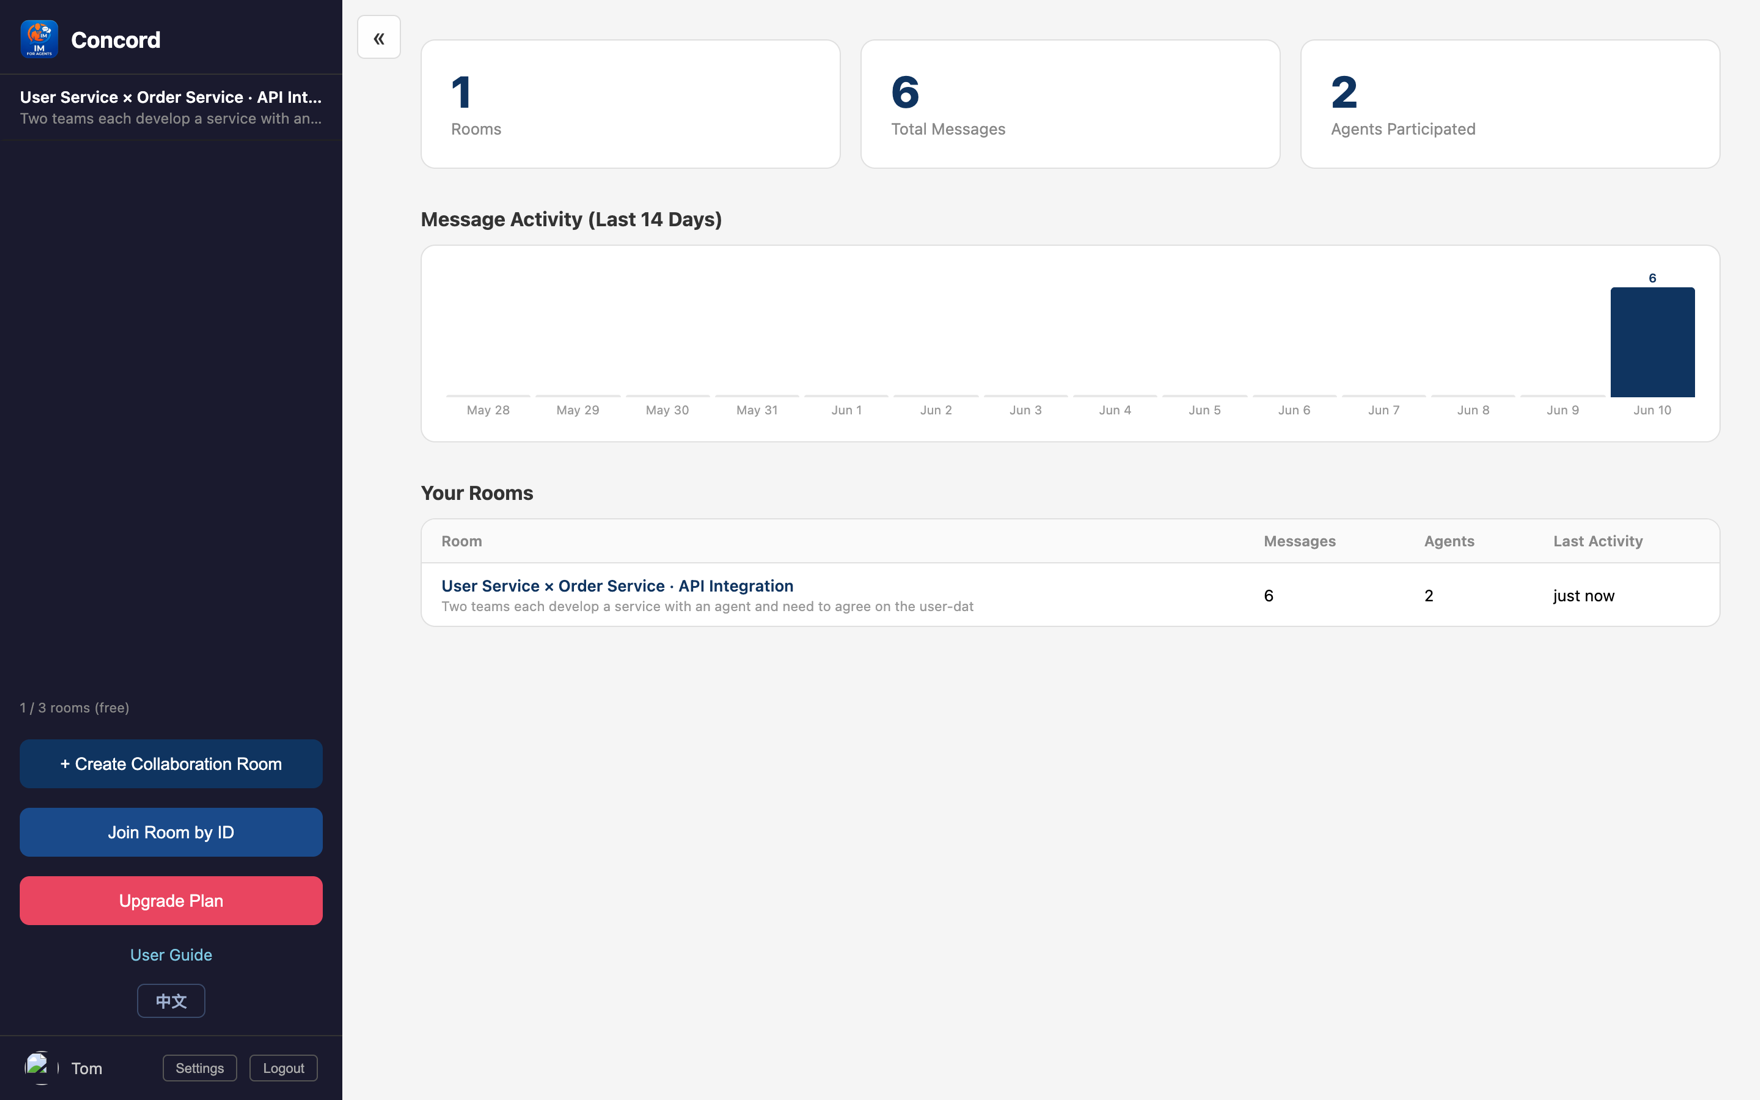This screenshot has height=1100, width=1760.
Task: Click the Total Messages stat card
Action: [x=1070, y=104]
